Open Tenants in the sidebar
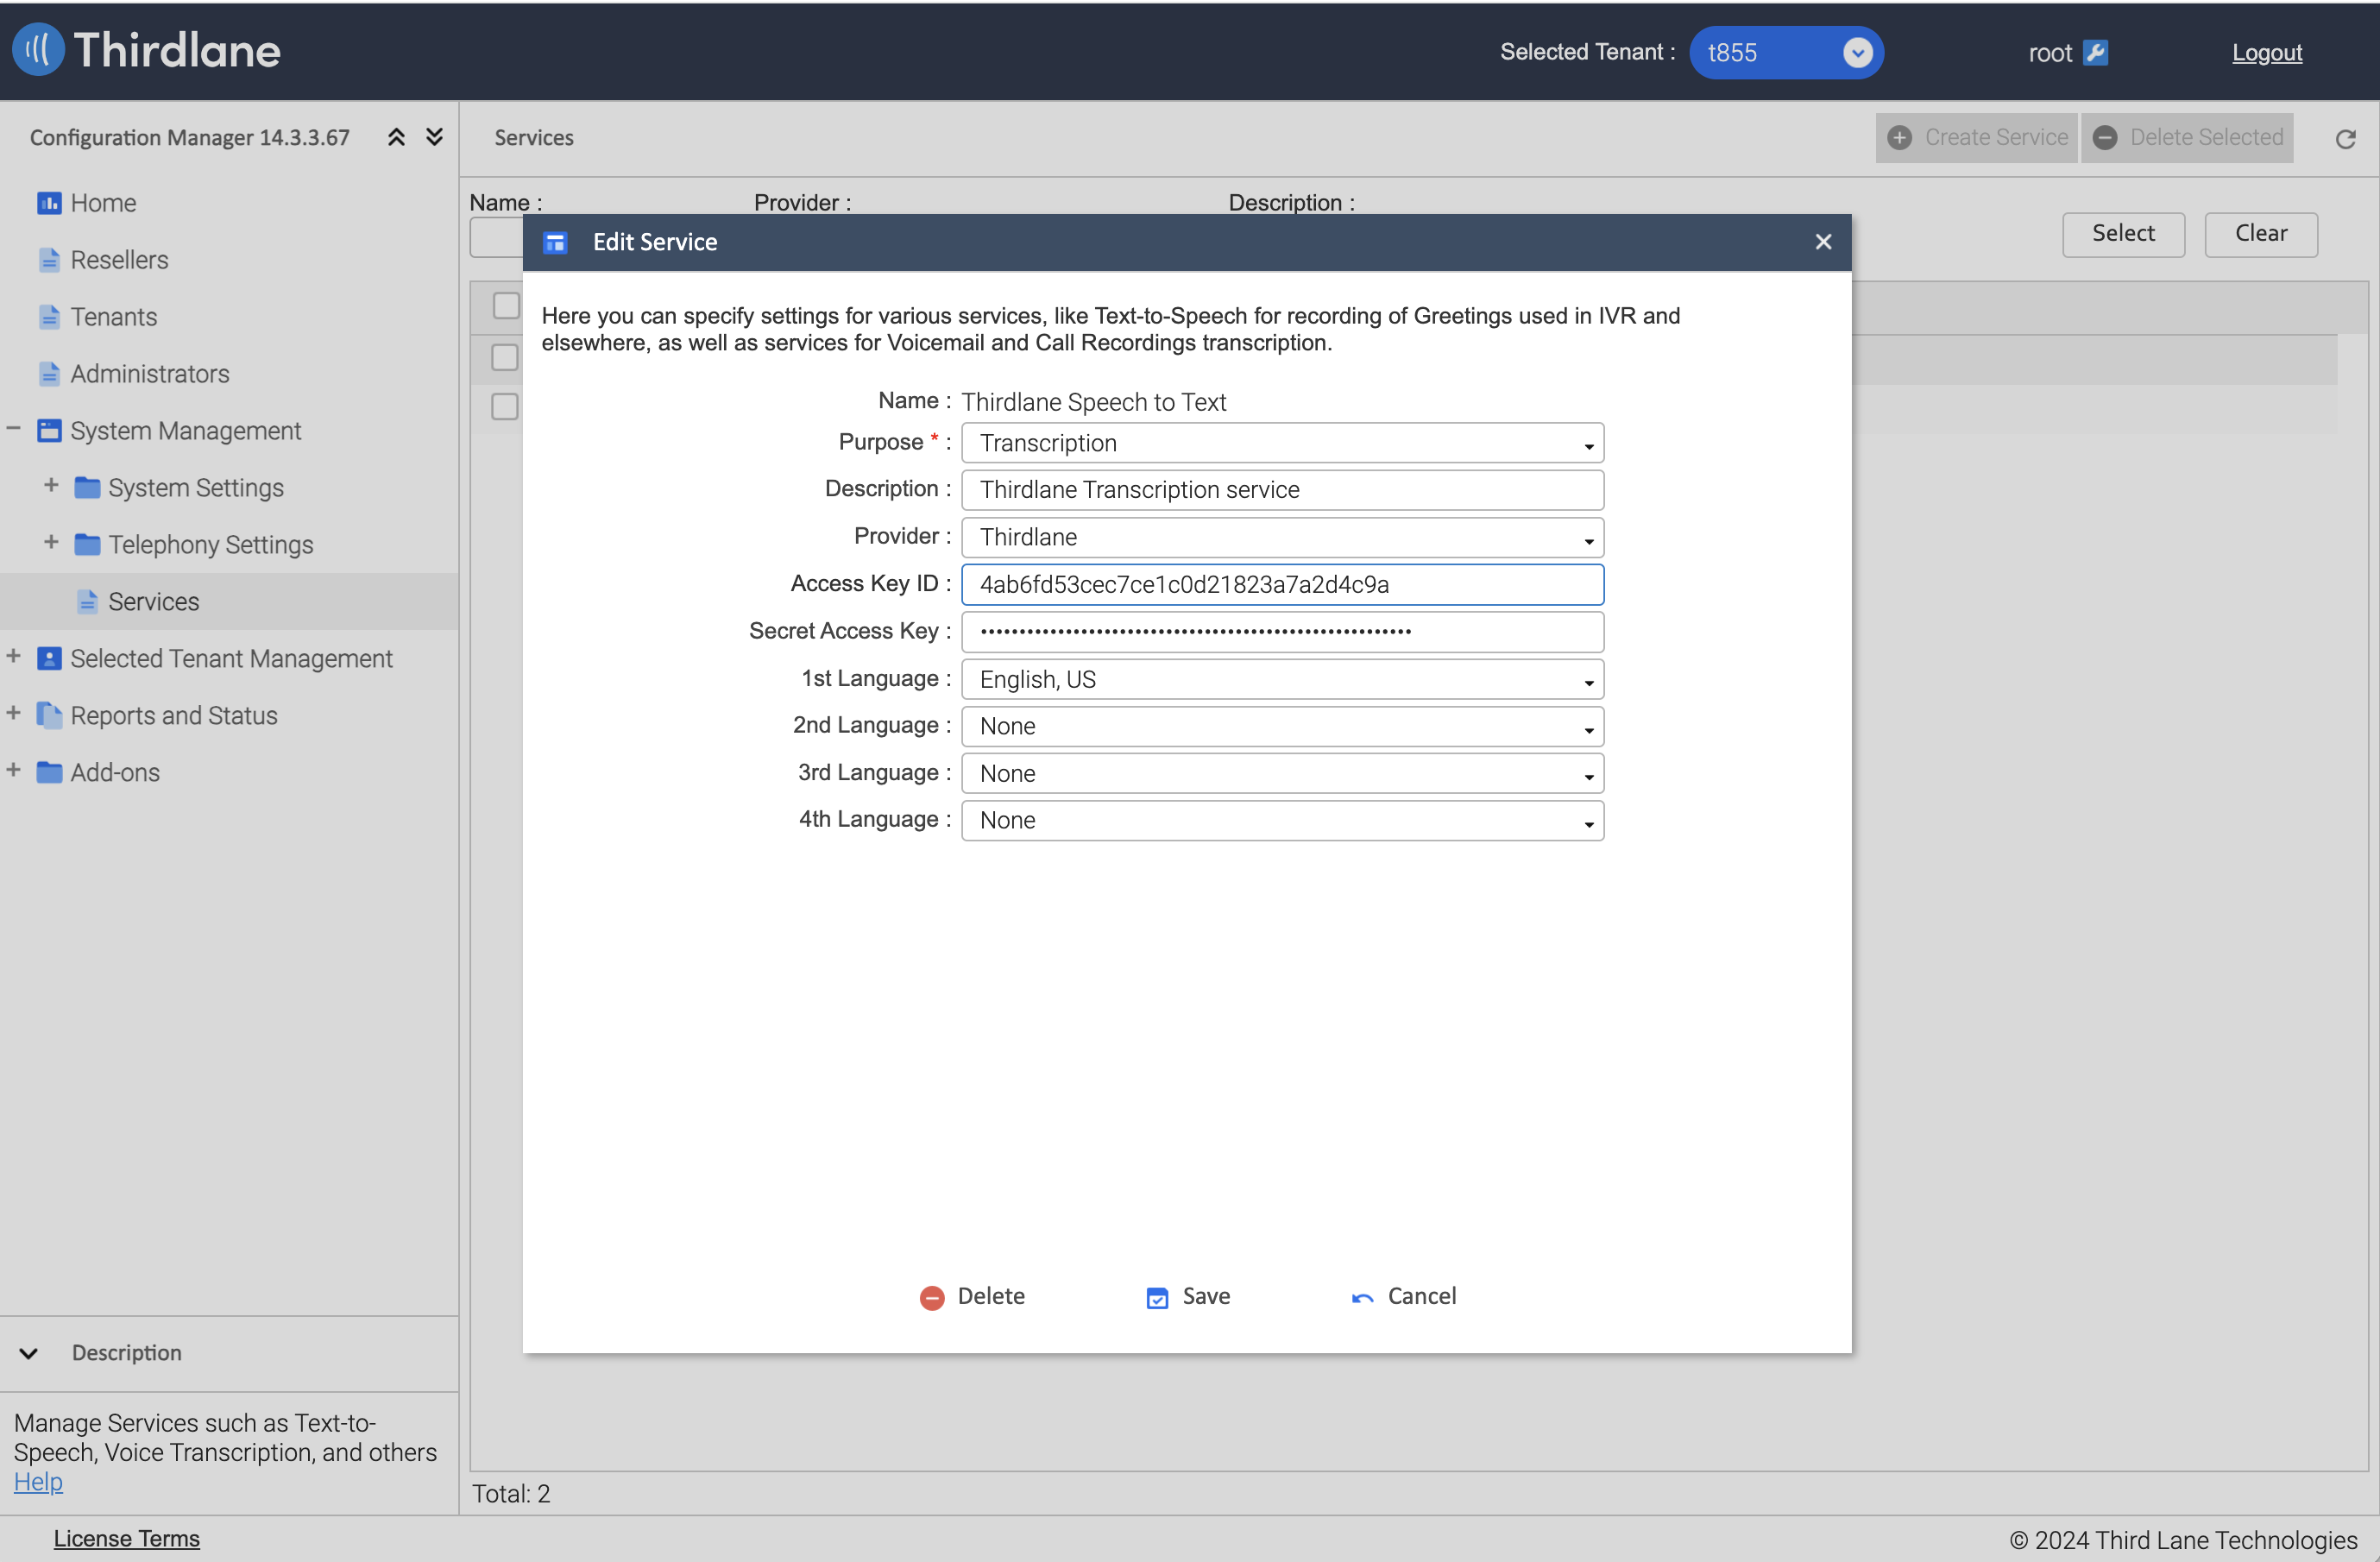The height and width of the screenshot is (1562, 2380). click(x=114, y=317)
